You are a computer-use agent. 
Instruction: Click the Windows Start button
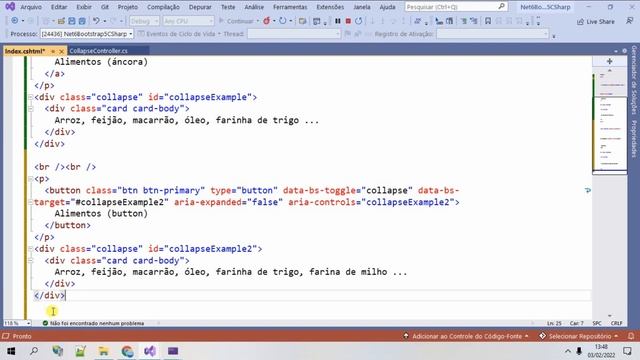pyautogui.click(x=11, y=351)
